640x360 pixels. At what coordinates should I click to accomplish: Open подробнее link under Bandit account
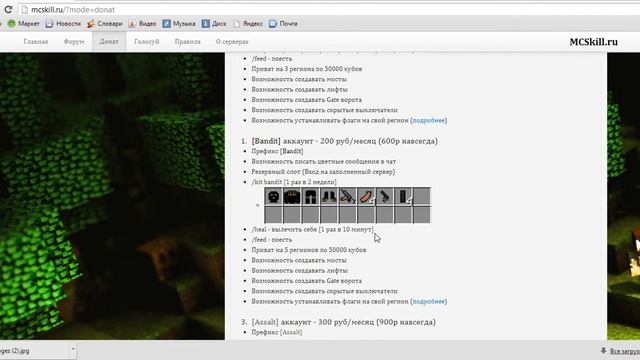(x=429, y=301)
